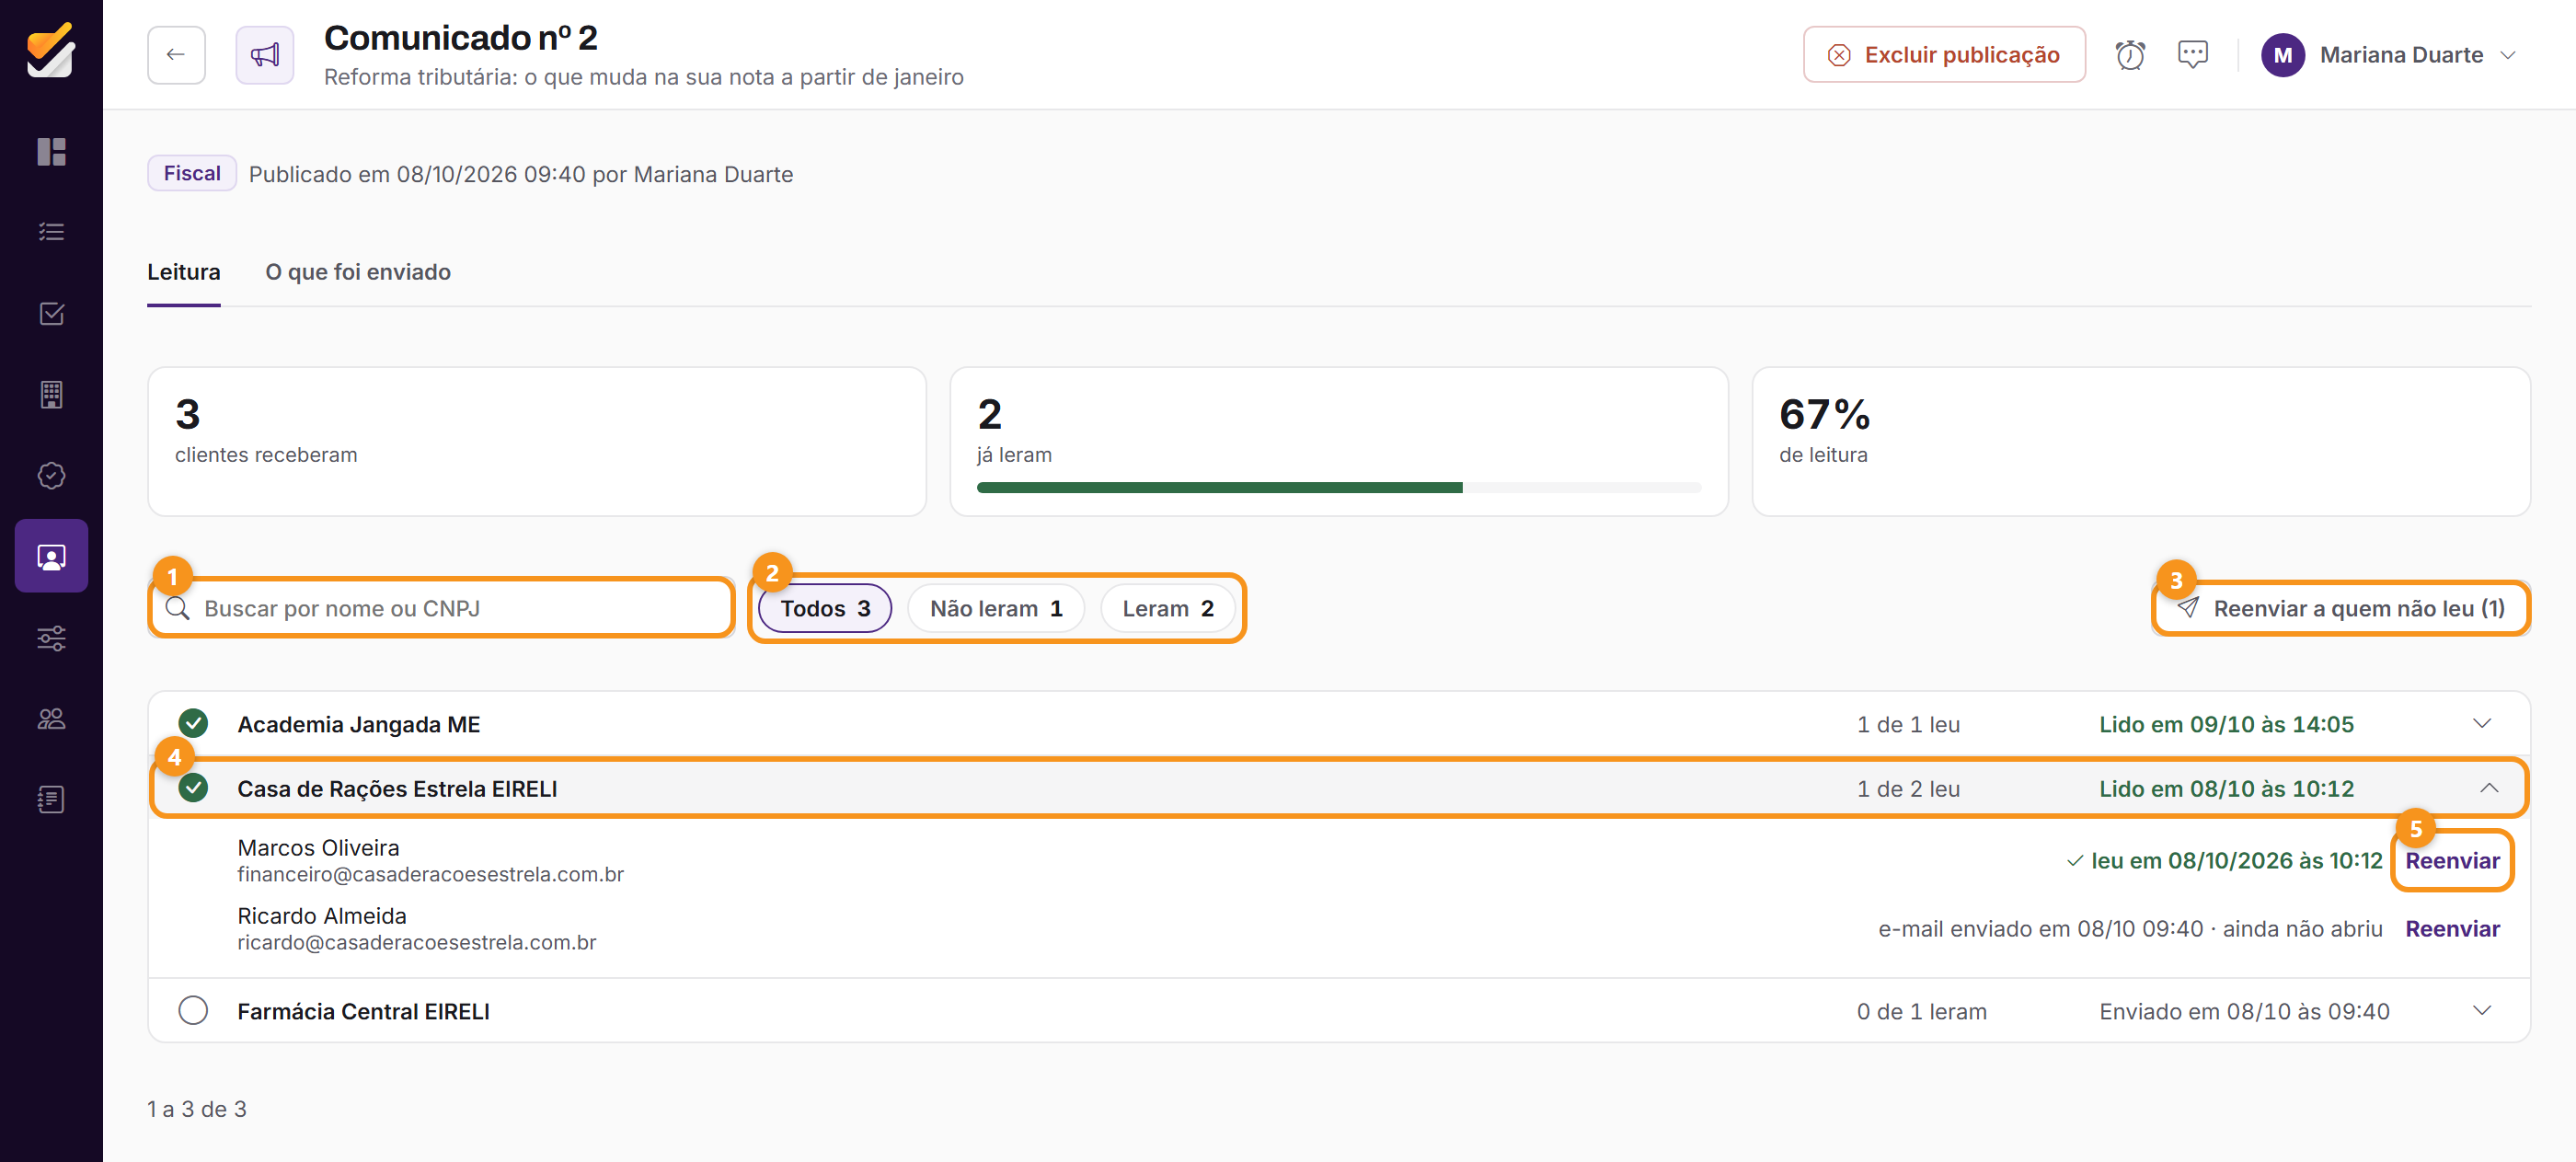Viewport: 2576px width, 1162px height.
Task: Open the sliders settings icon in sidebar
Action: pos(51,638)
